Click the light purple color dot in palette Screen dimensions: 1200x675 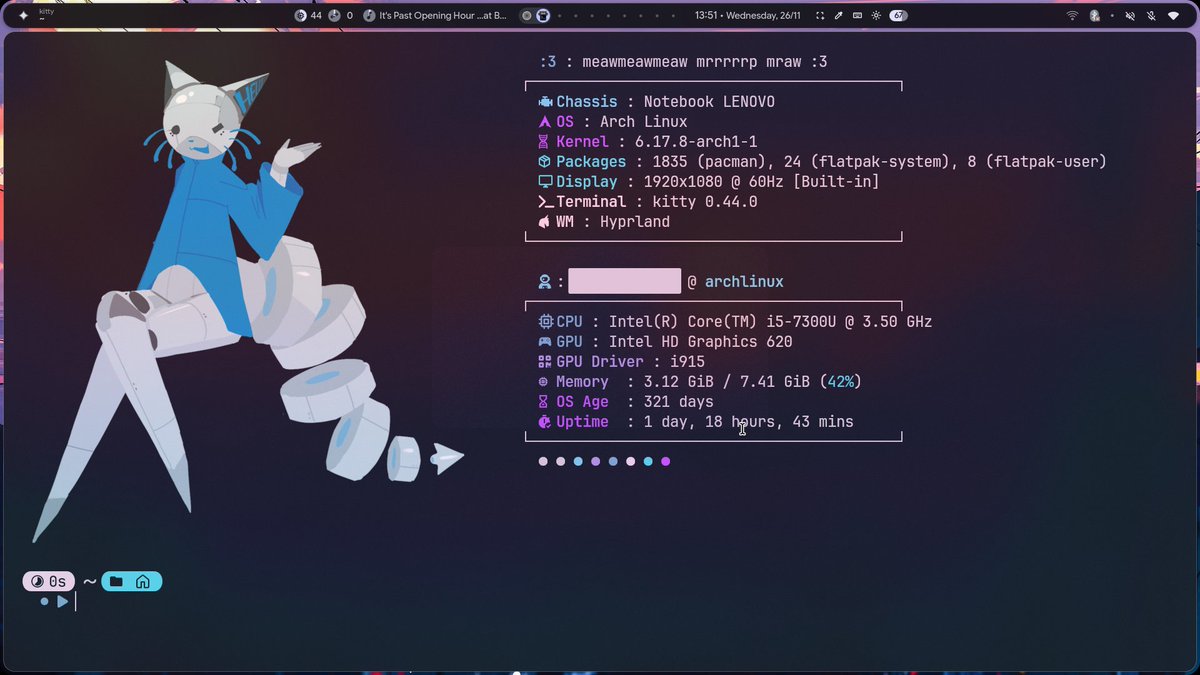coord(596,462)
